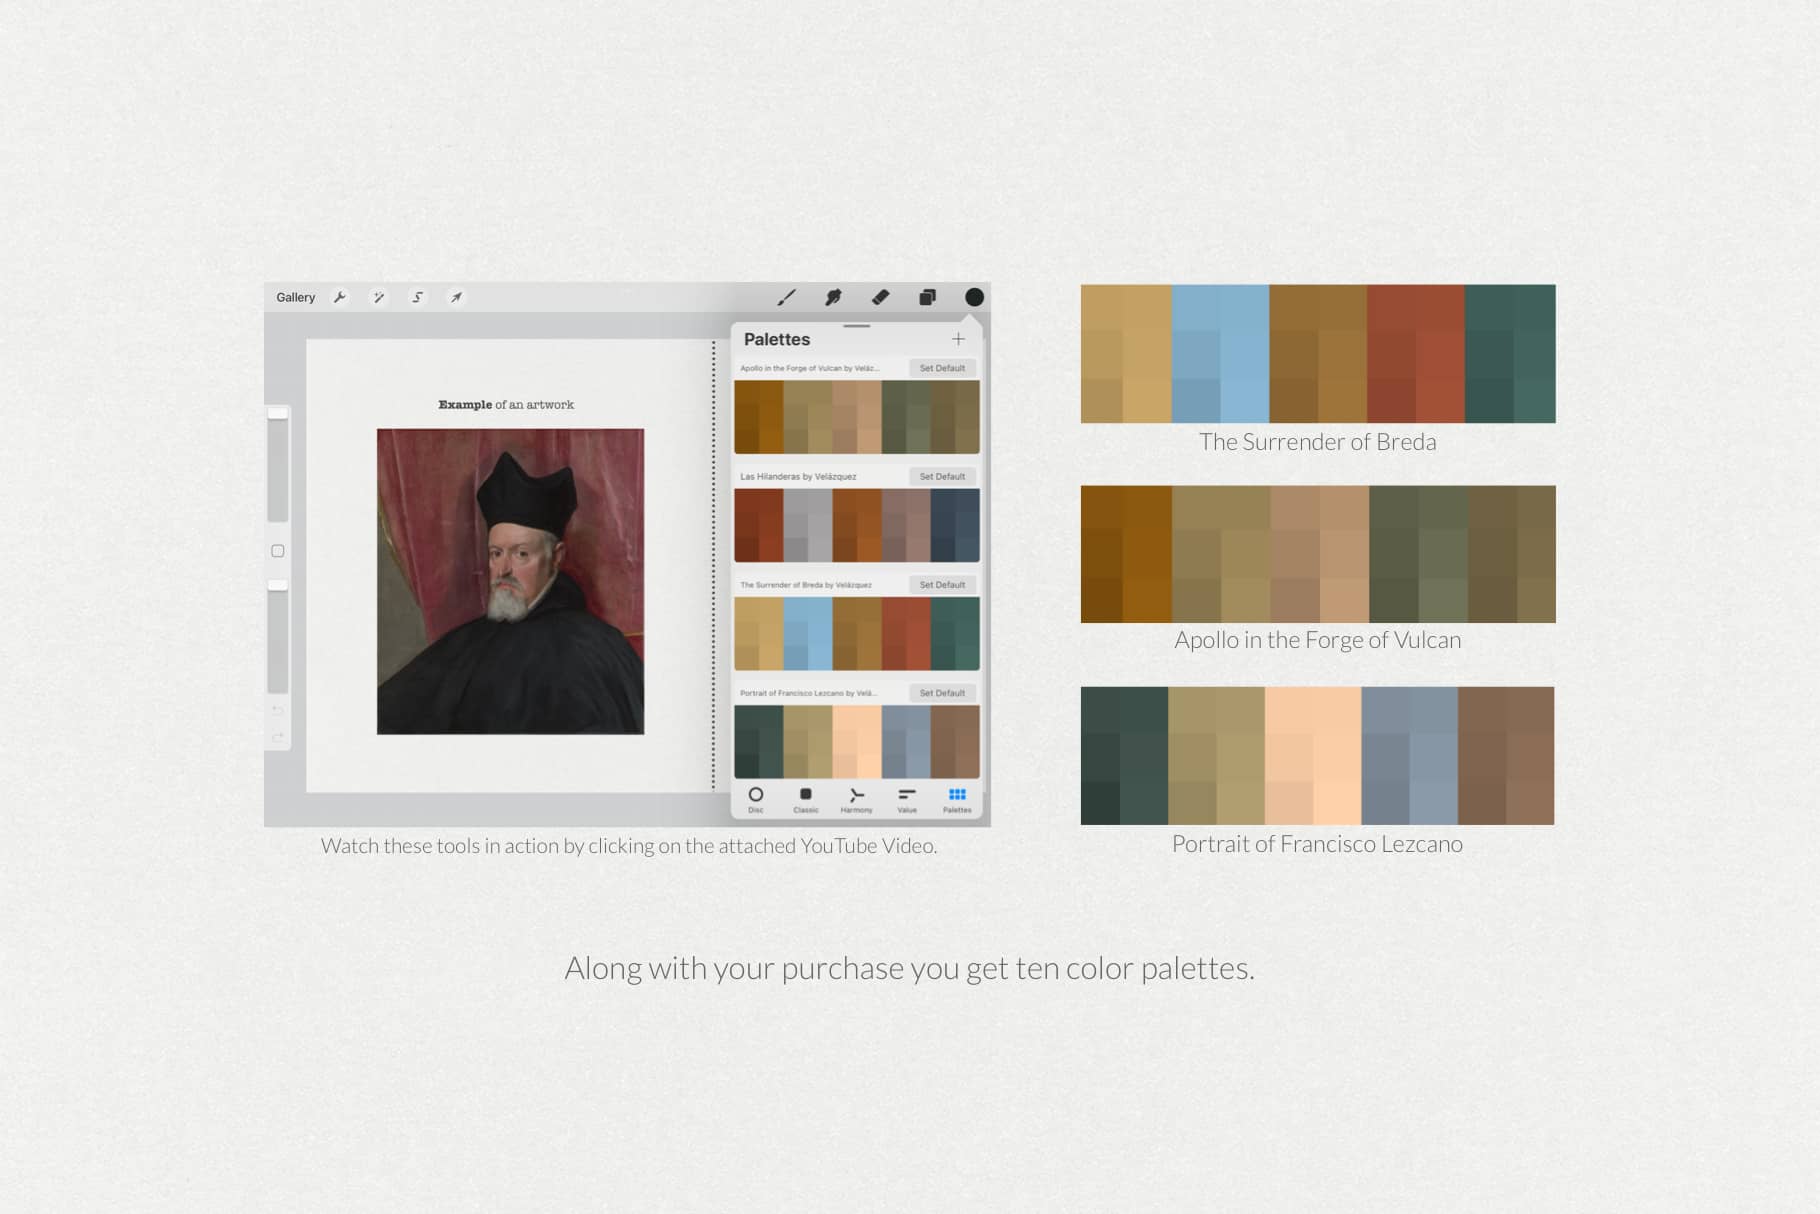Open Adjustments magic wand menu
Screen dimensions: 1820x1214
pyautogui.click(x=379, y=297)
